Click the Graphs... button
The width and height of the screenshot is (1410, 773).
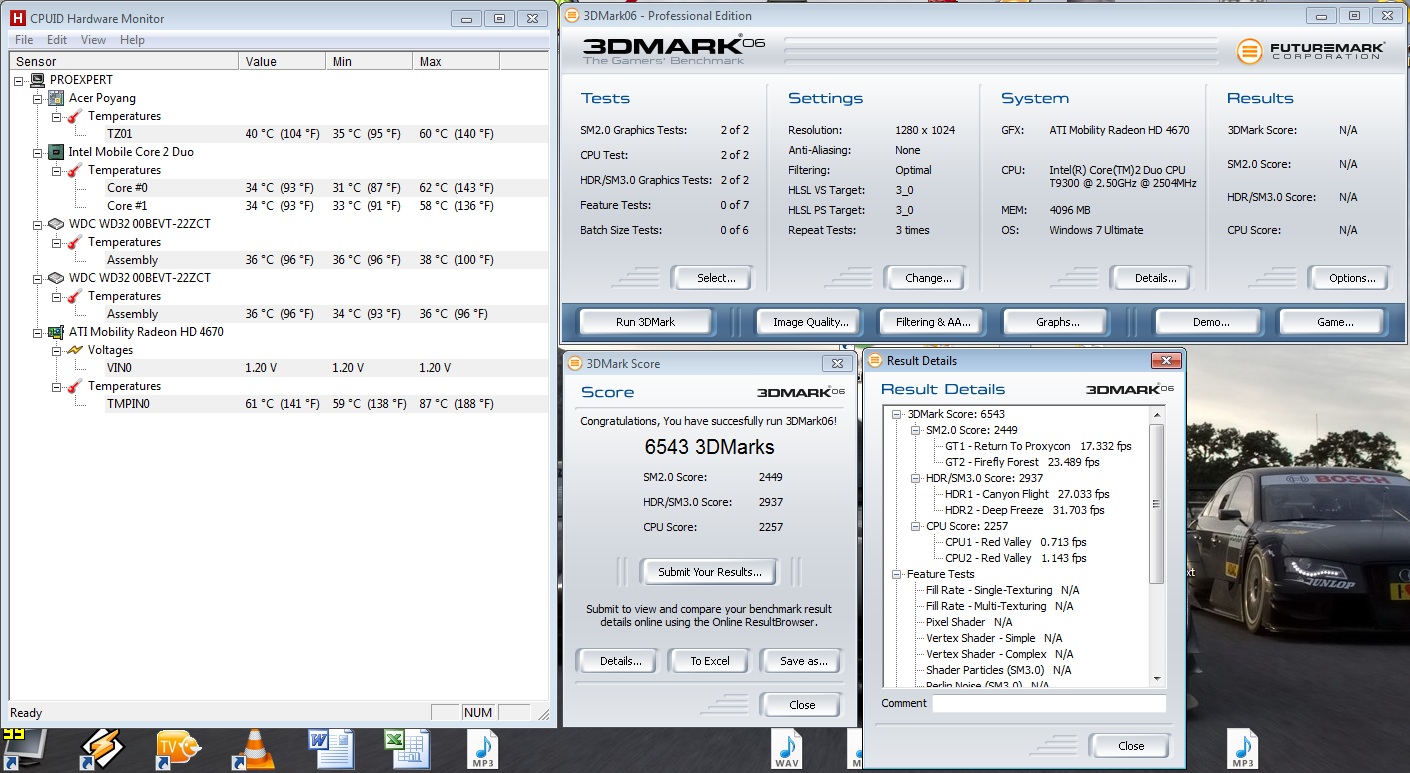point(1057,322)
